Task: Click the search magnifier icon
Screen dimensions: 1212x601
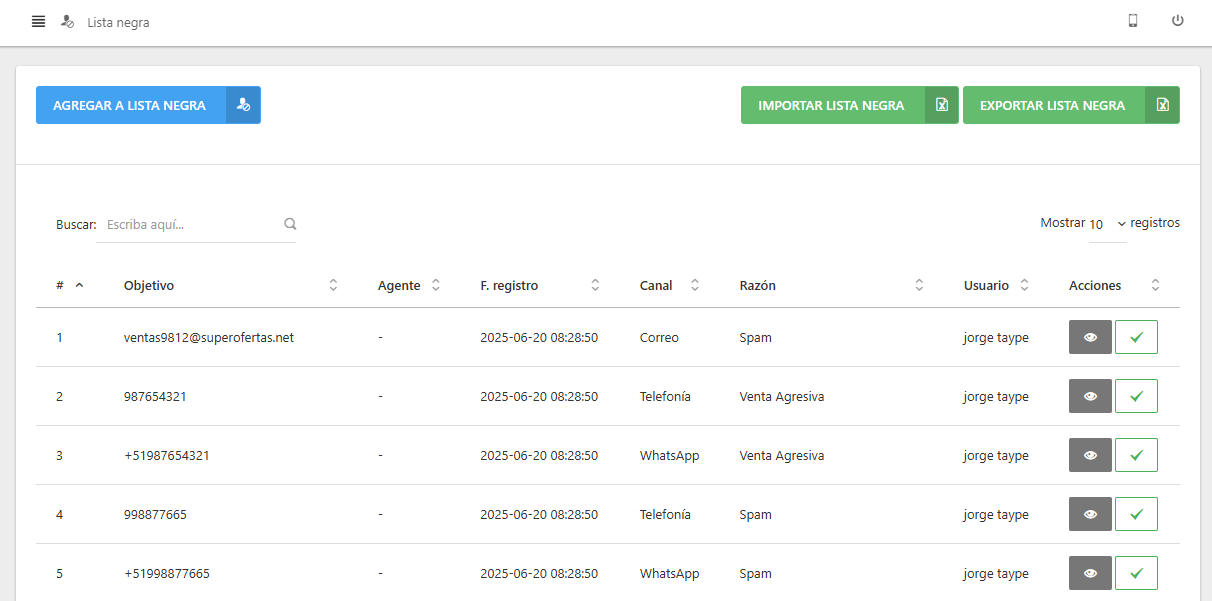Action: [290, 224]
